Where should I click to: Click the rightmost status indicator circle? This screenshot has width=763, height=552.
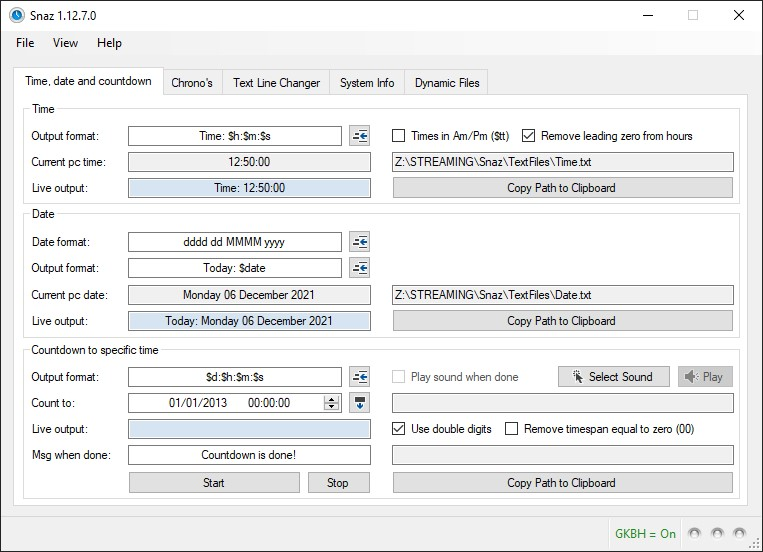tap(739, 533)
